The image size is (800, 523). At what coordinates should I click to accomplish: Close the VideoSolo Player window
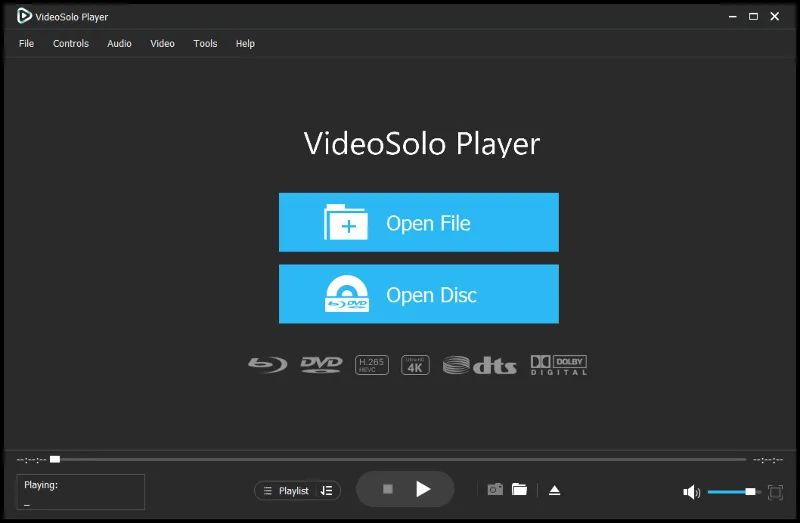click(774, 16)
